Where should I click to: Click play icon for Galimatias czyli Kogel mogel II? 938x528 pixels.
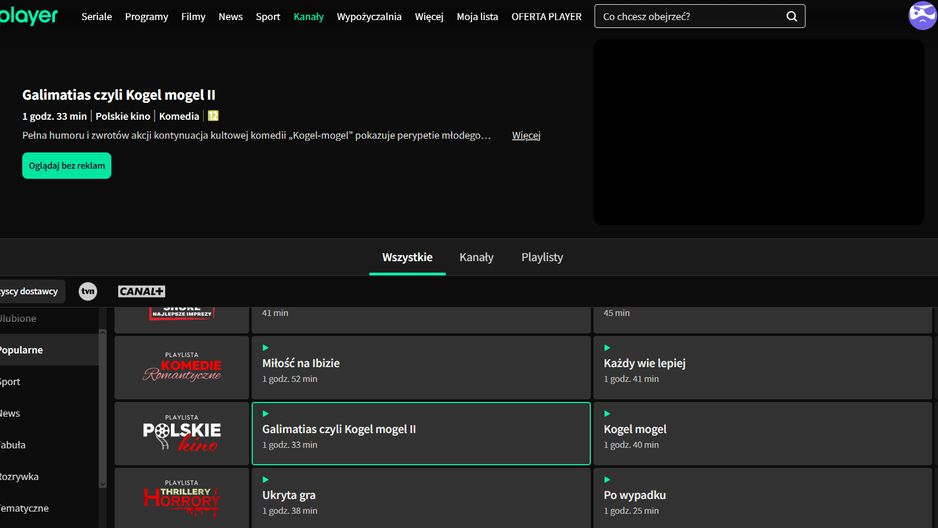pos(266,413)
